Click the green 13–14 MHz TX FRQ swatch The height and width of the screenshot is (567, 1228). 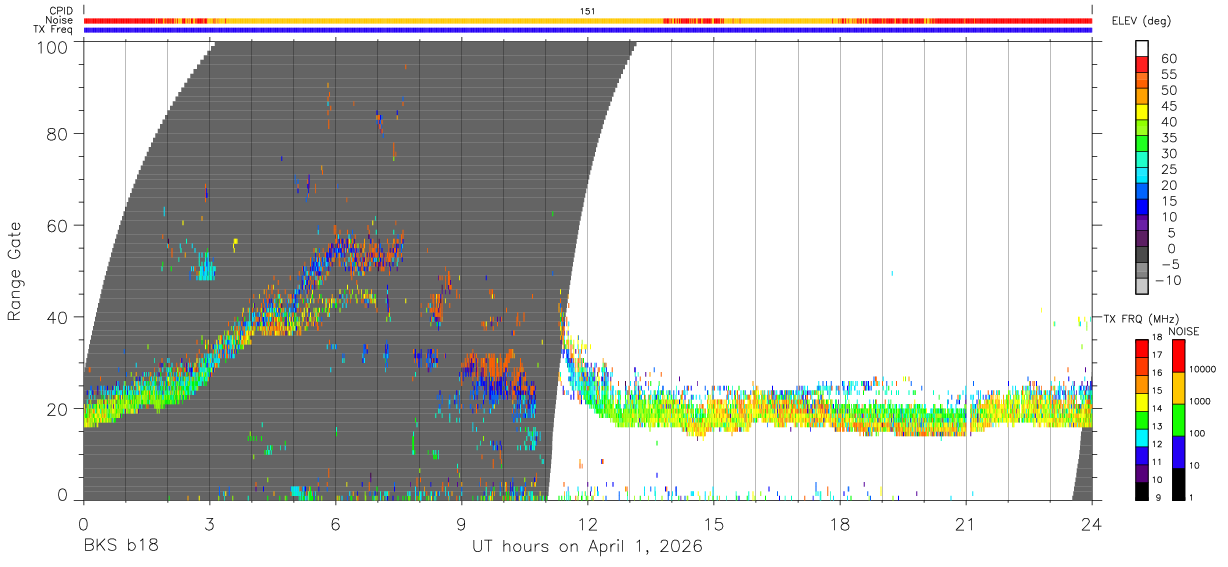(1142, 419)
